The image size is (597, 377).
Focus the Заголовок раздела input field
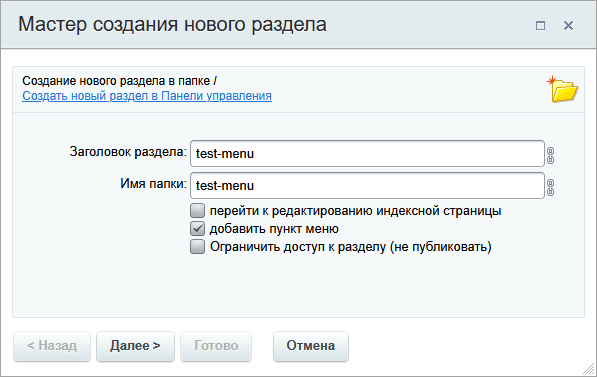[367, 153]
